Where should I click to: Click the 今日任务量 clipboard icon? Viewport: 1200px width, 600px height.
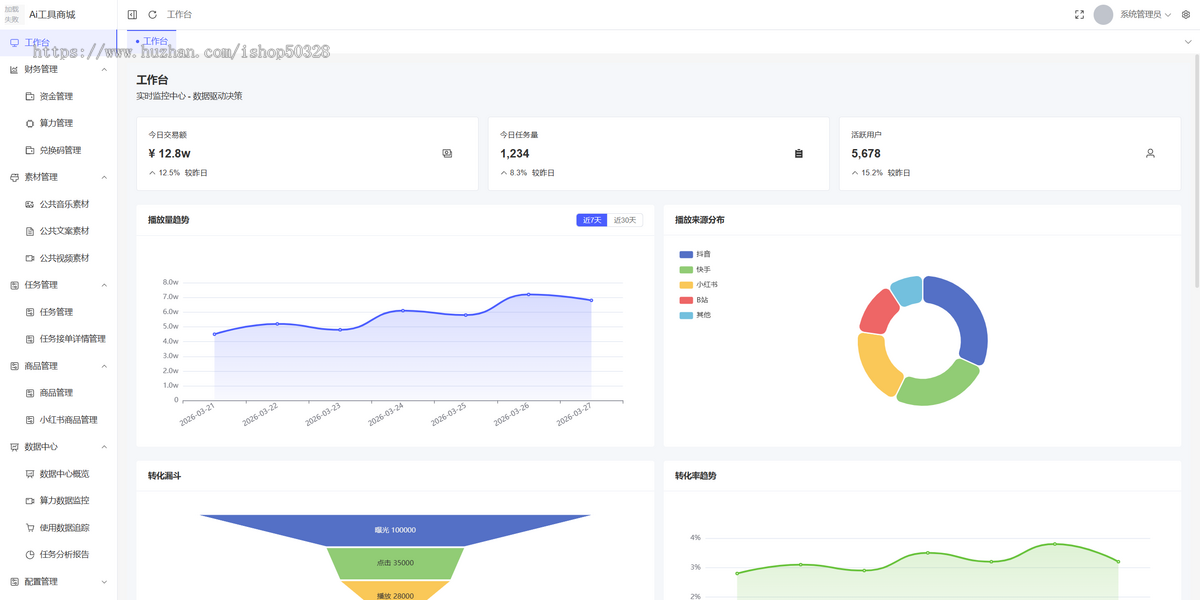(798, 153)
